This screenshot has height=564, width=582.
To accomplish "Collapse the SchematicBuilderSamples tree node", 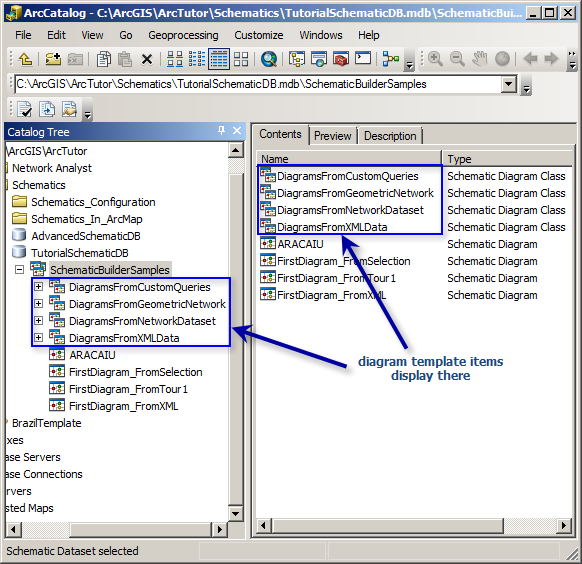I will coord(19,270).
